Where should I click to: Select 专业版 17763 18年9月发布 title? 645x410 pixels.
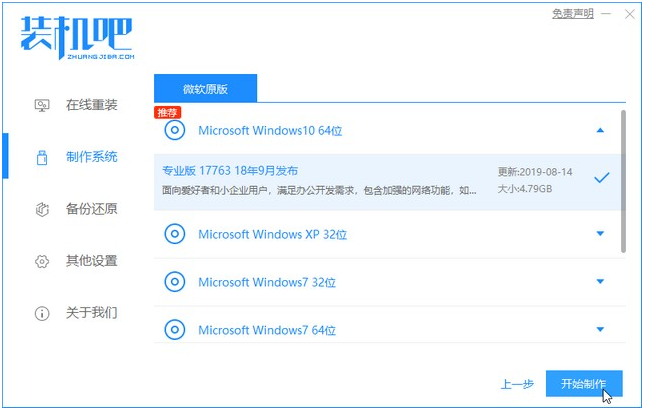point(230,171)
